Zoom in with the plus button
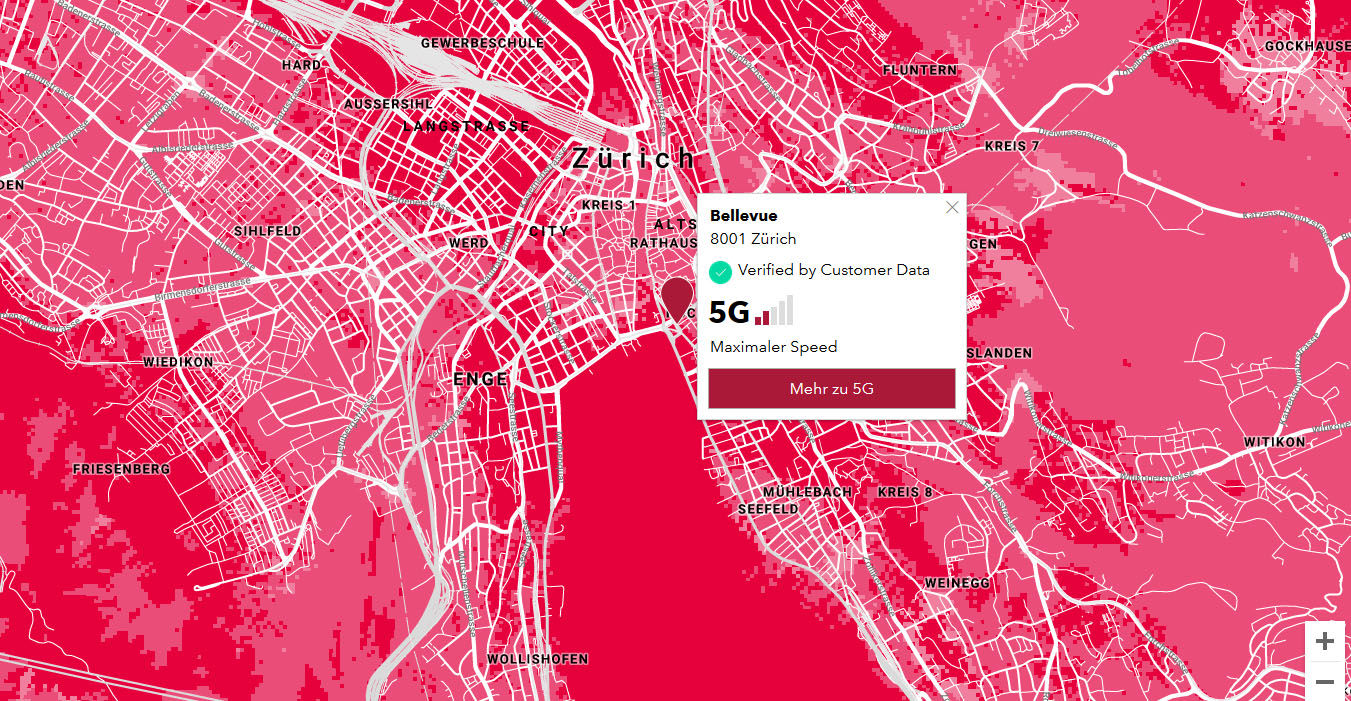 (1325, 641)
